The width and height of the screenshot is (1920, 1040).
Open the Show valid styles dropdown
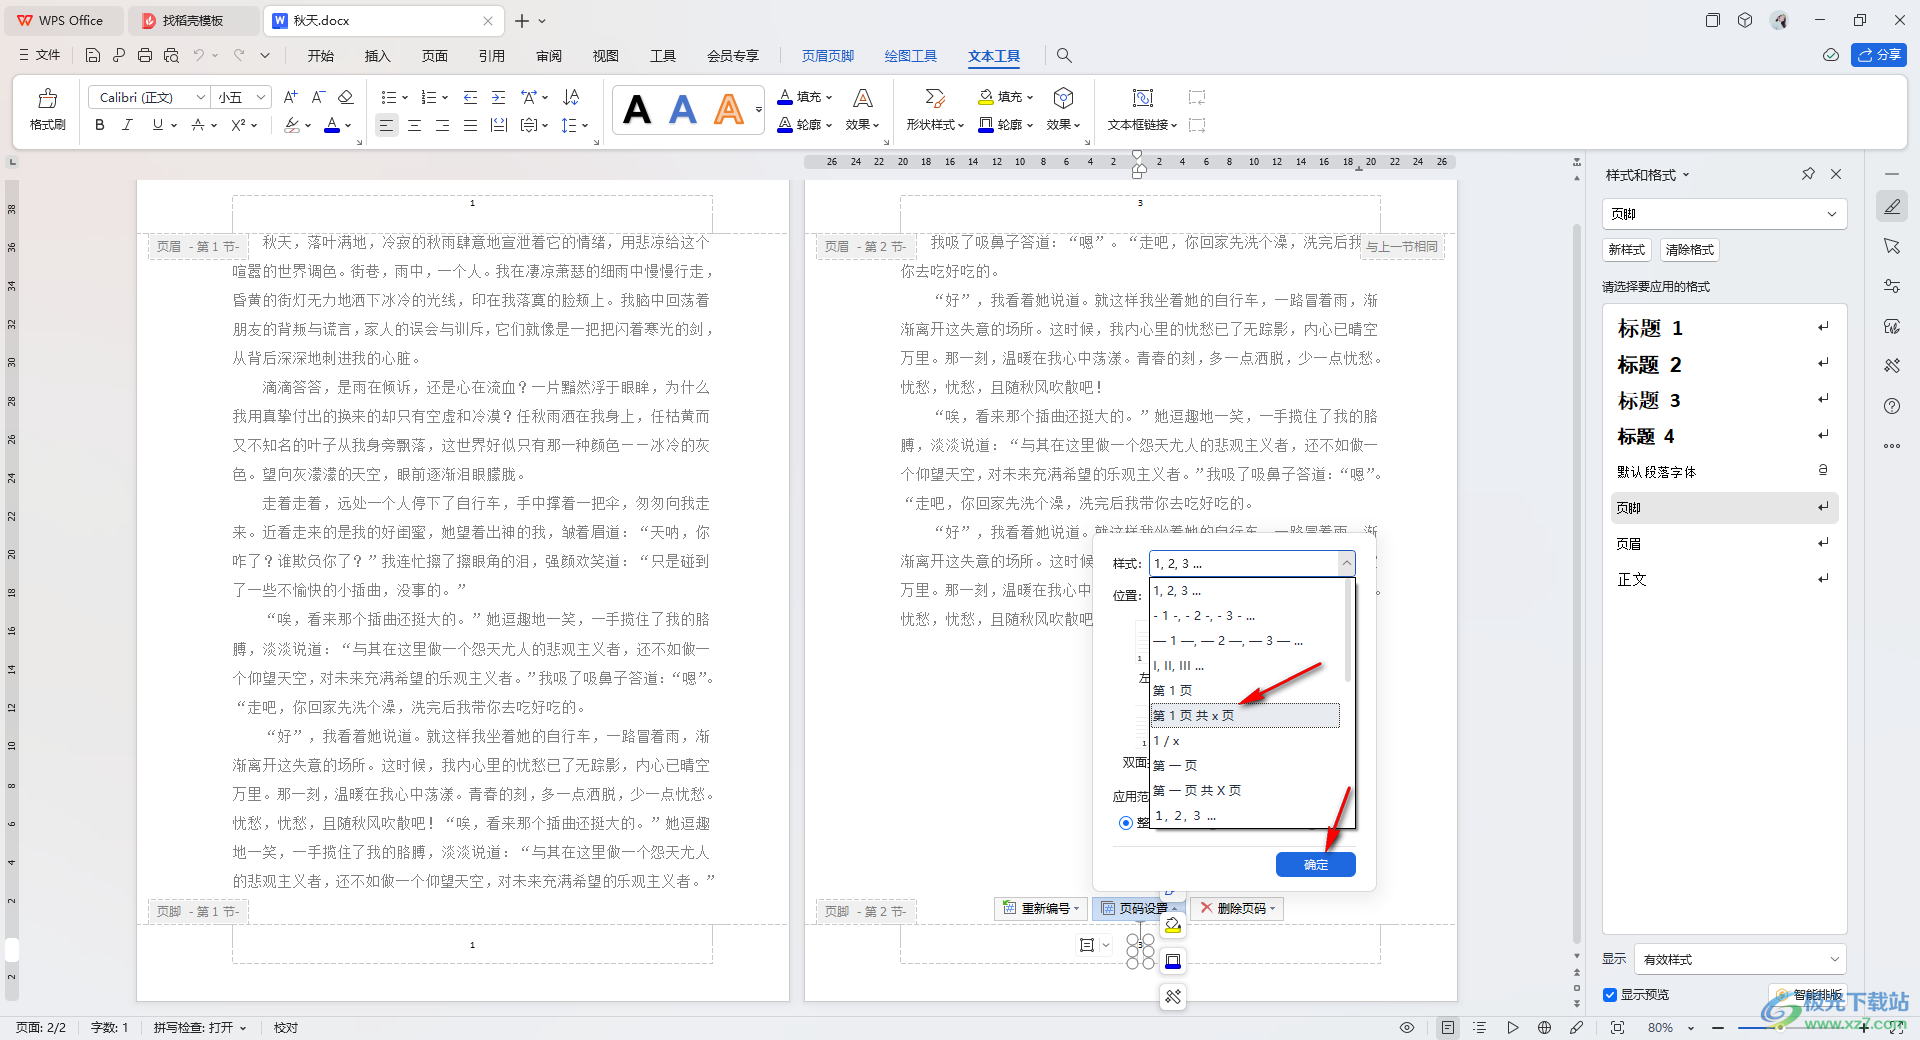pos(1740,959)
